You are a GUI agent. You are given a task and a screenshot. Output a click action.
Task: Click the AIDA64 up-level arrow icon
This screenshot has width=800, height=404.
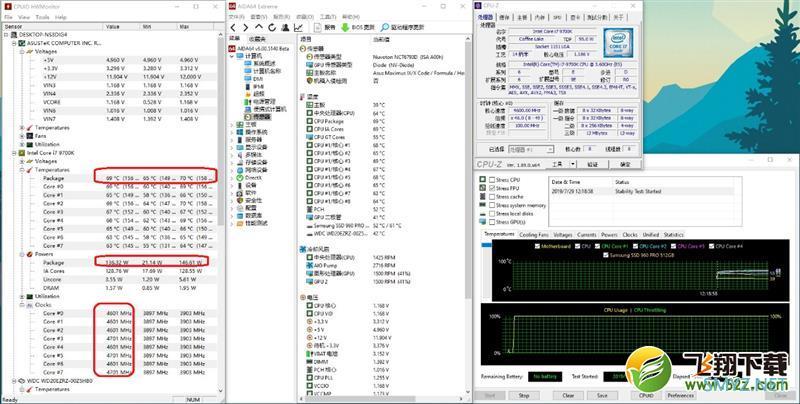(259, 28)
